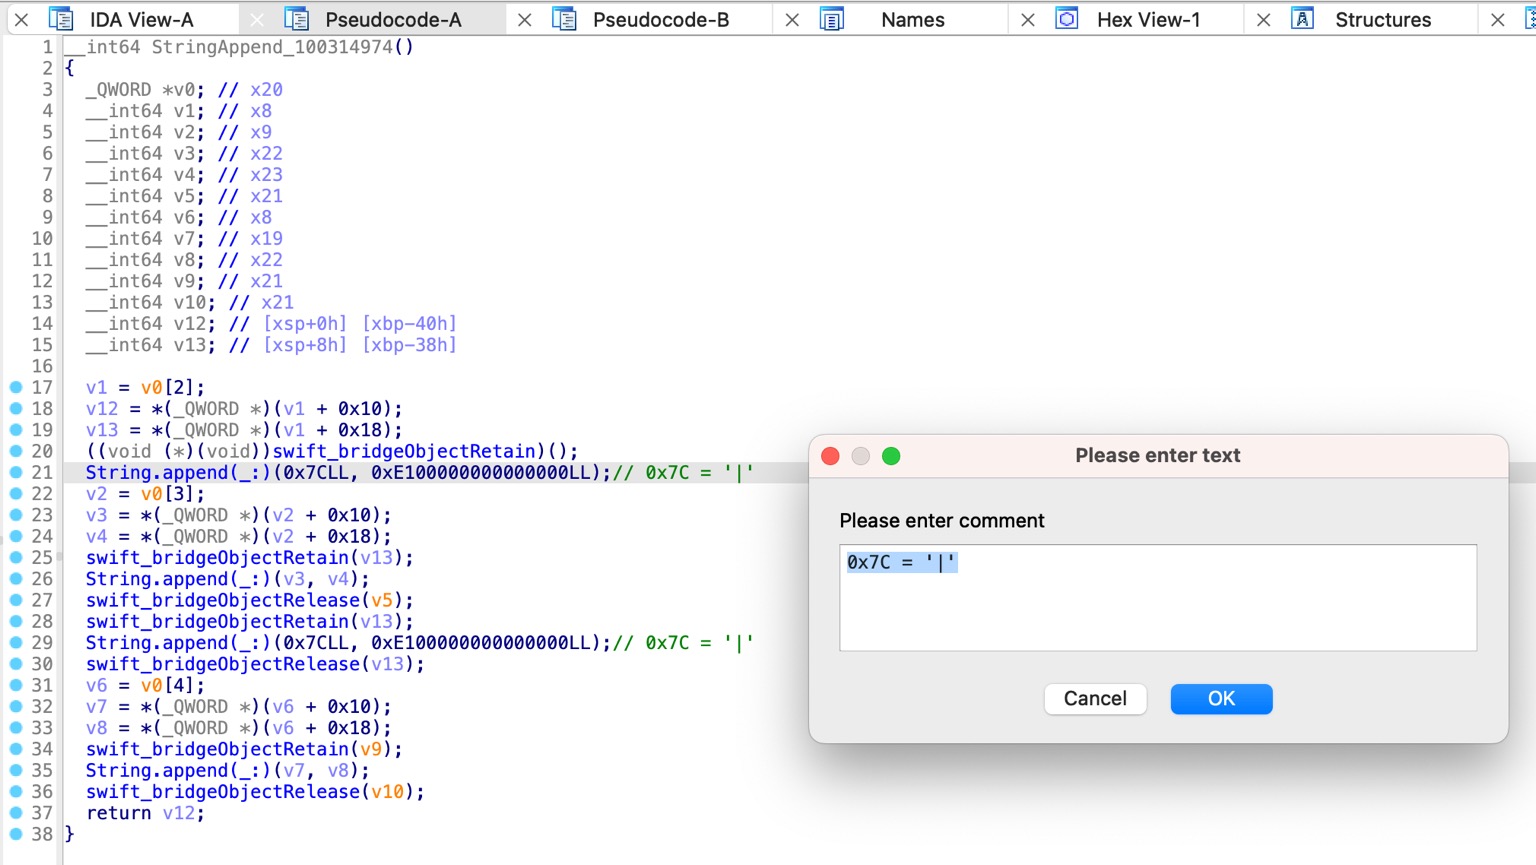Open the Structures tab
This screenshot has width=1536, height=865.
point(1383,20)
